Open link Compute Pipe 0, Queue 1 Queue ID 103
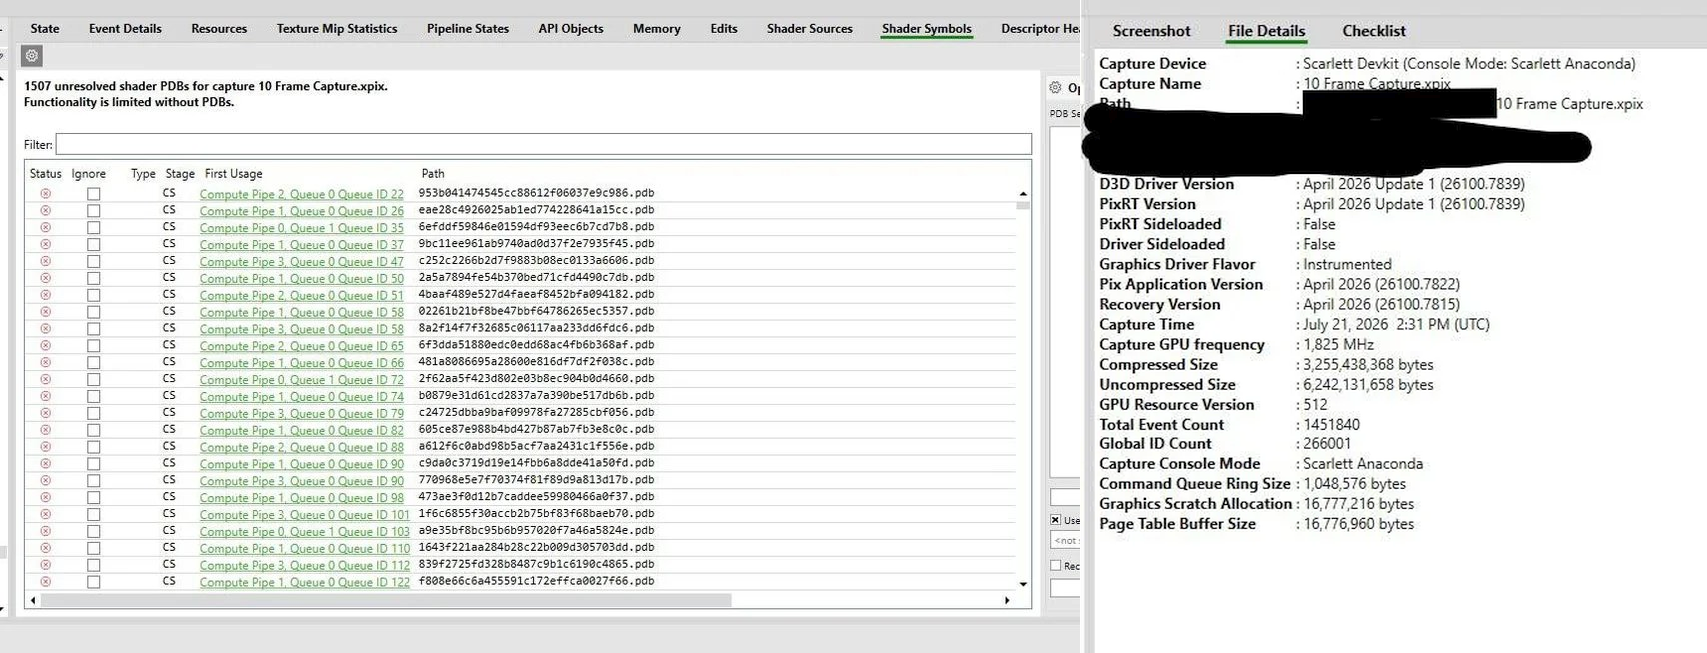Image resolution: width=1707 pixels, height=653 pixels. click(x=305, y=532)
